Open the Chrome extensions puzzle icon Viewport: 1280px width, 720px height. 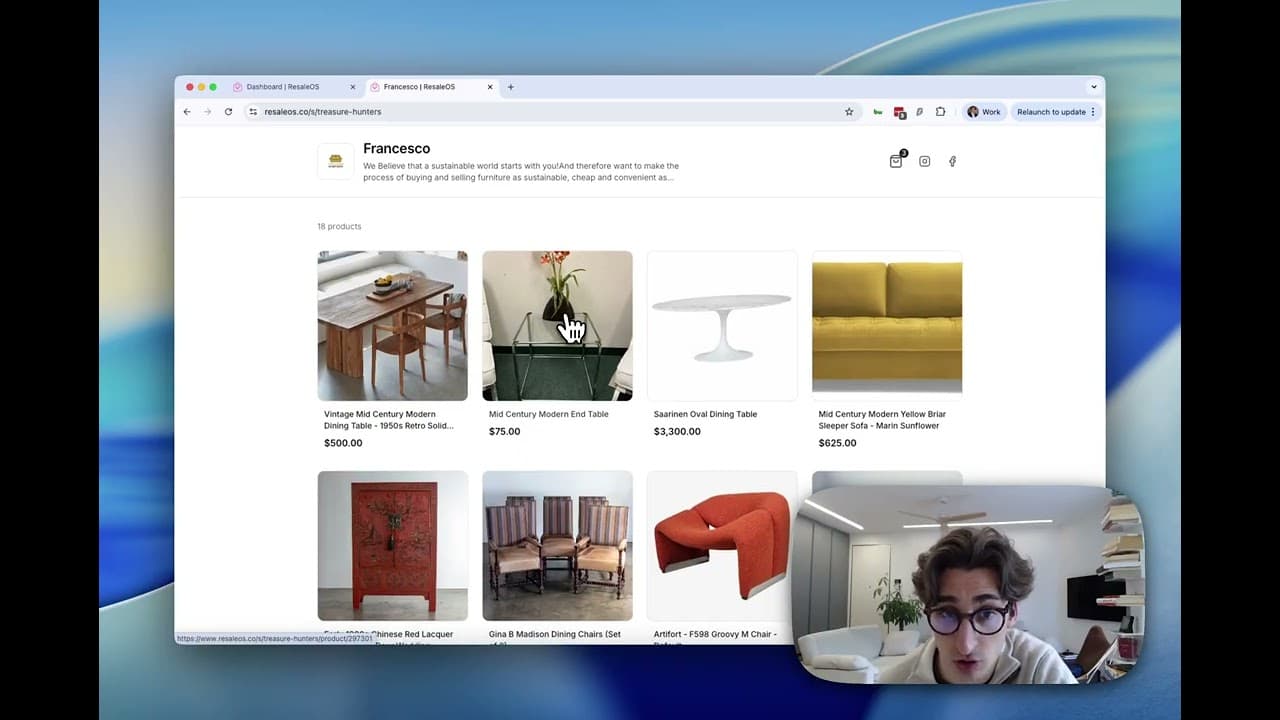click(941, 112)
